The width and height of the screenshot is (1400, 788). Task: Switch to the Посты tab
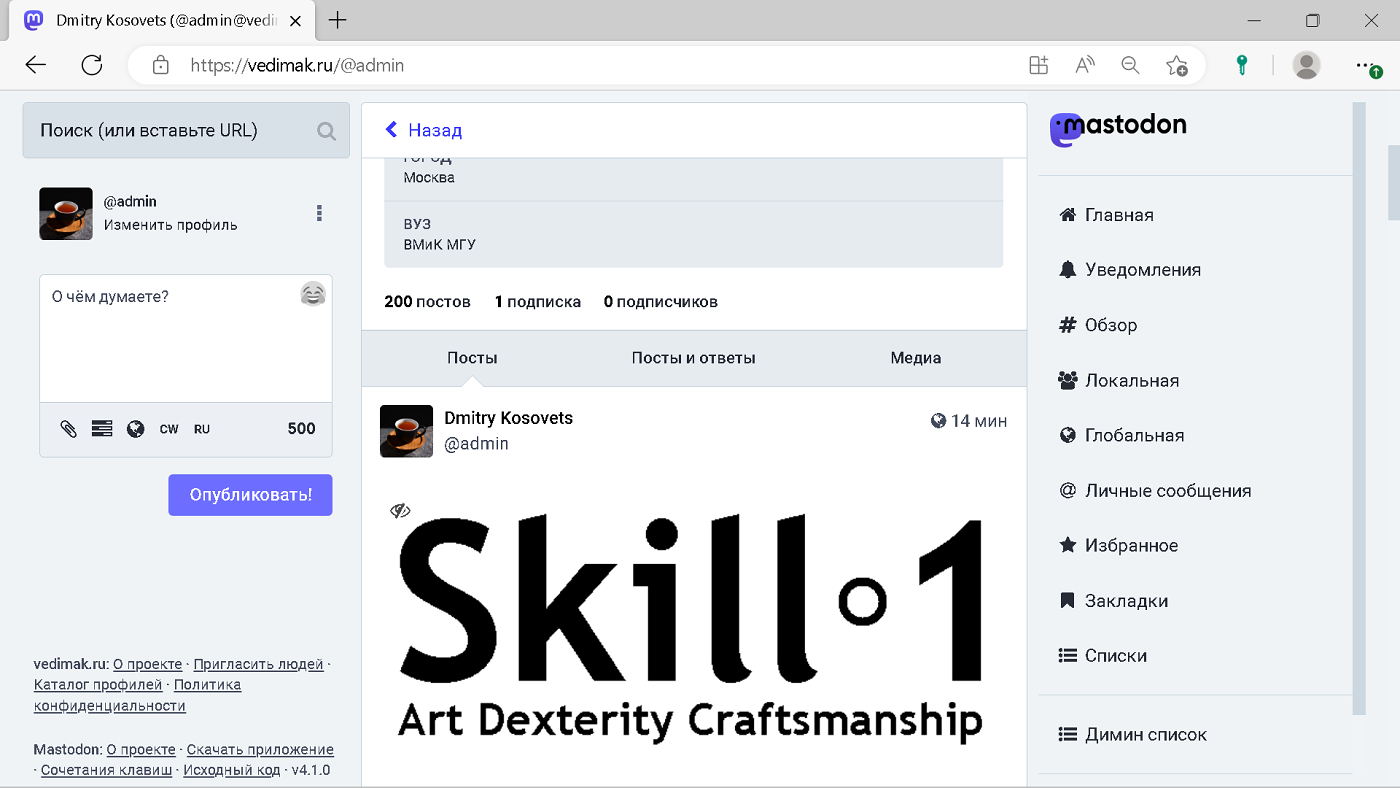472,358
